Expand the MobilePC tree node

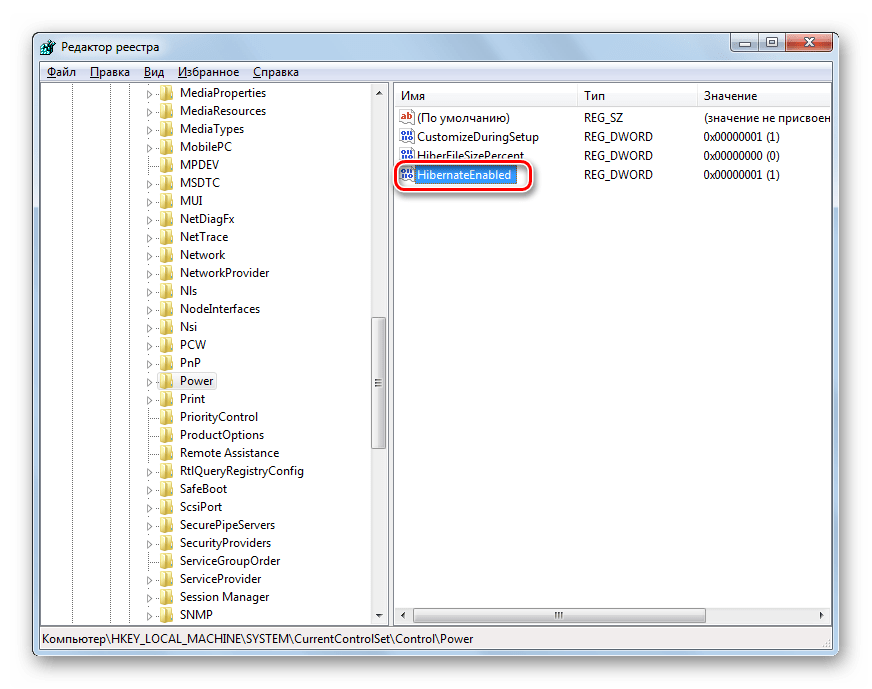click(149, 148)
